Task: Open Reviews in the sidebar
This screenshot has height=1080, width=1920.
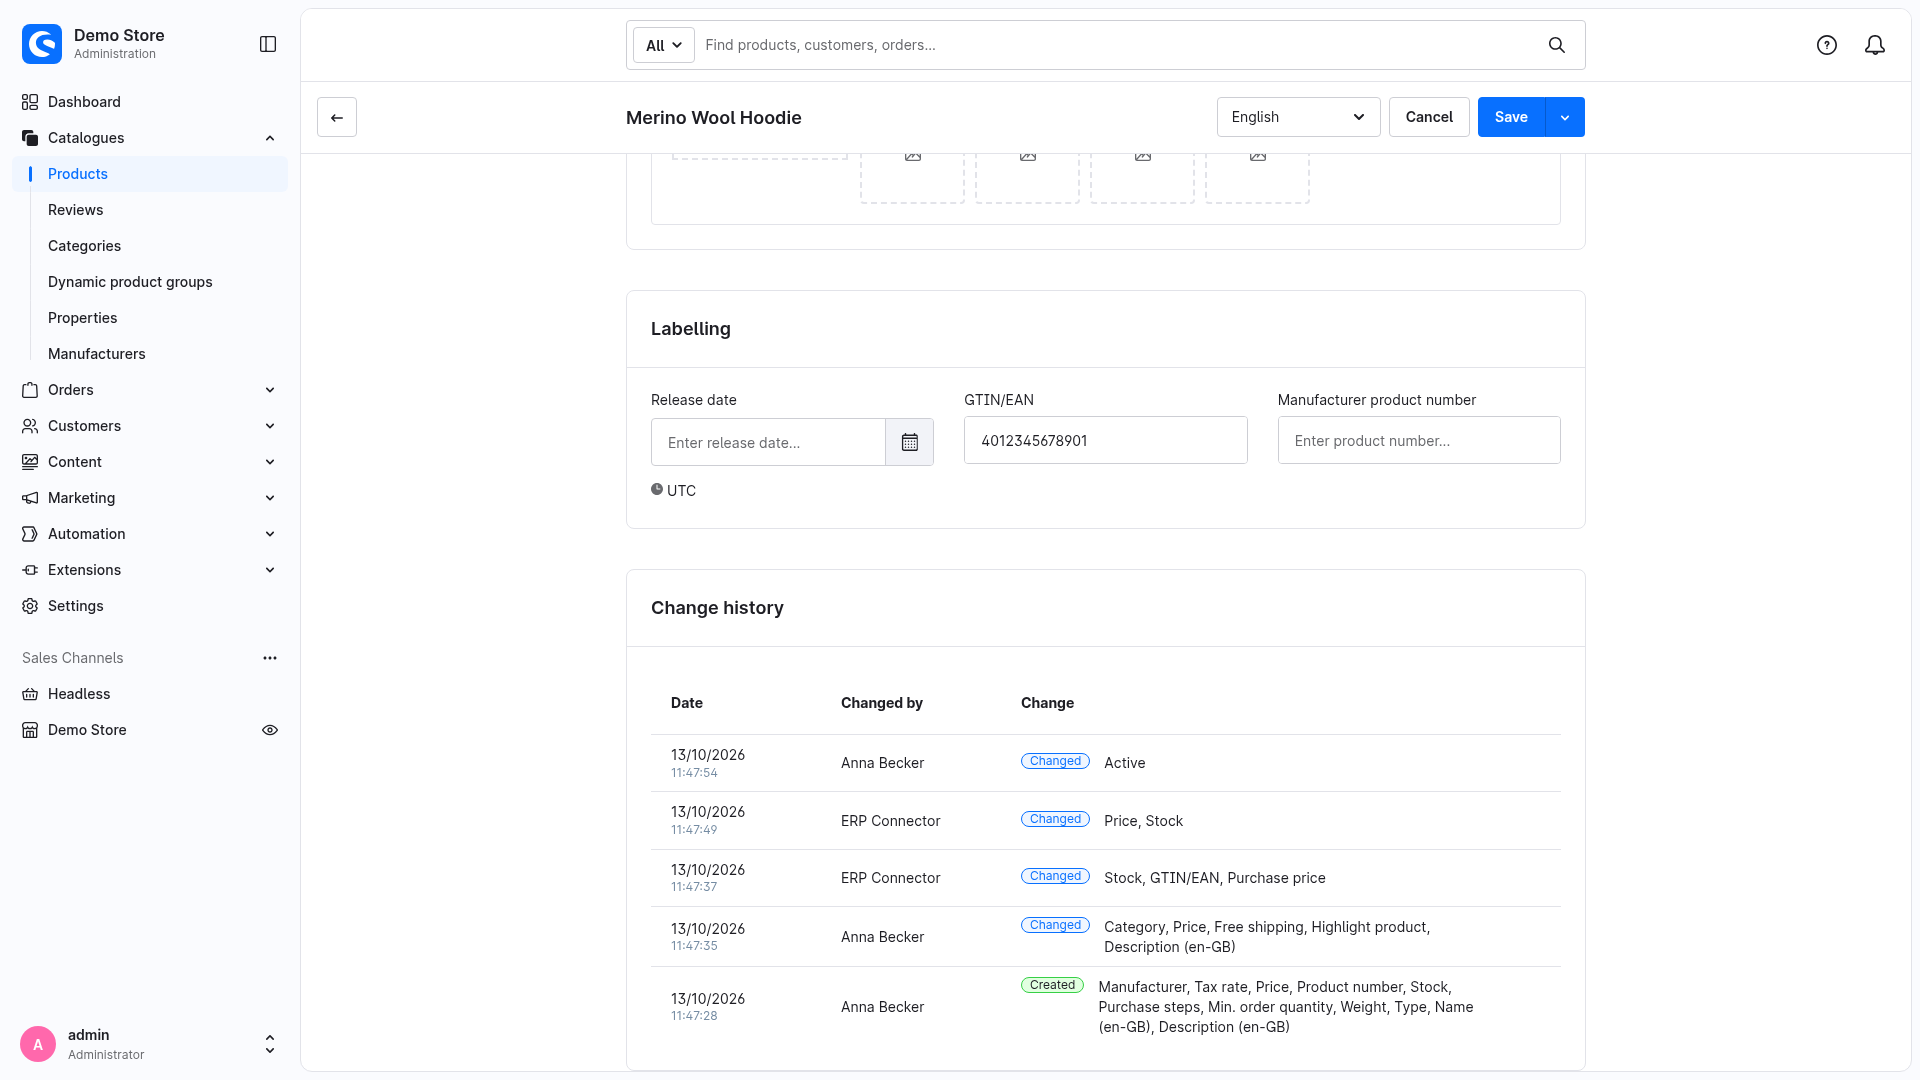Action: [x=75, y=210]
